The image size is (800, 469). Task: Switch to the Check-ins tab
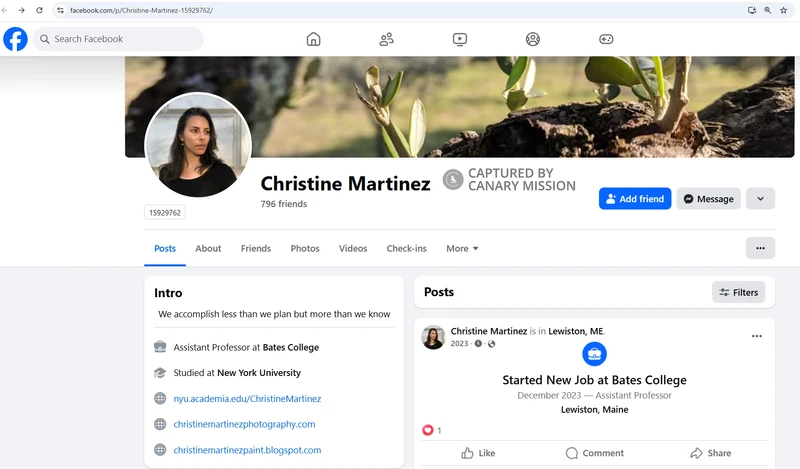pyautogui.click(x=406, y=249)
